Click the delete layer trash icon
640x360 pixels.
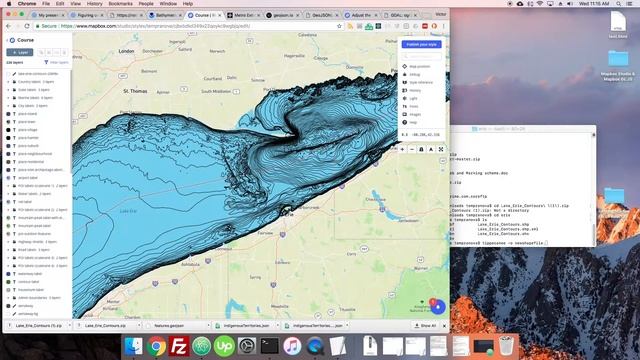click(x=64, y=52)
